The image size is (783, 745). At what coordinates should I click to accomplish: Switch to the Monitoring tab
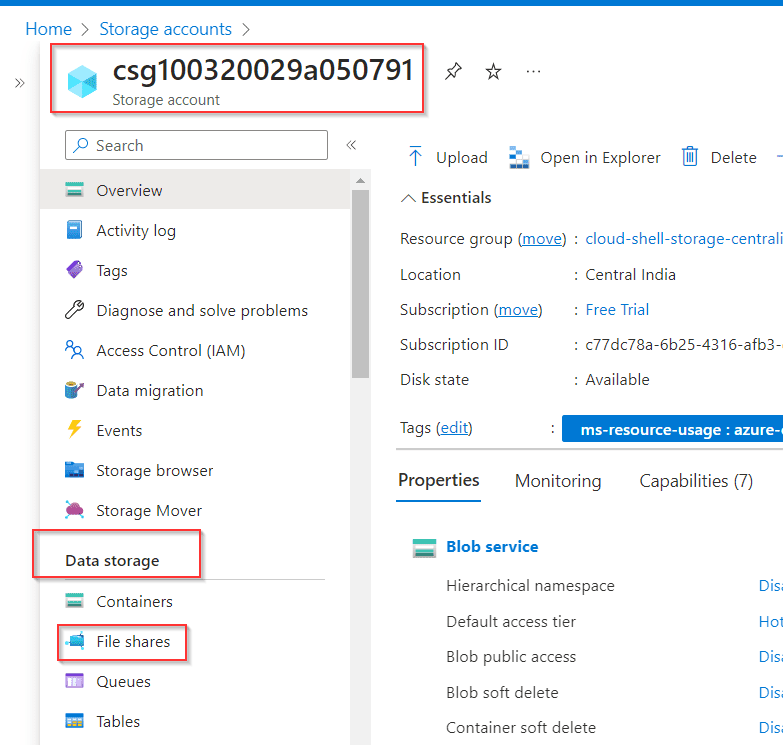(x=558, y=481)
